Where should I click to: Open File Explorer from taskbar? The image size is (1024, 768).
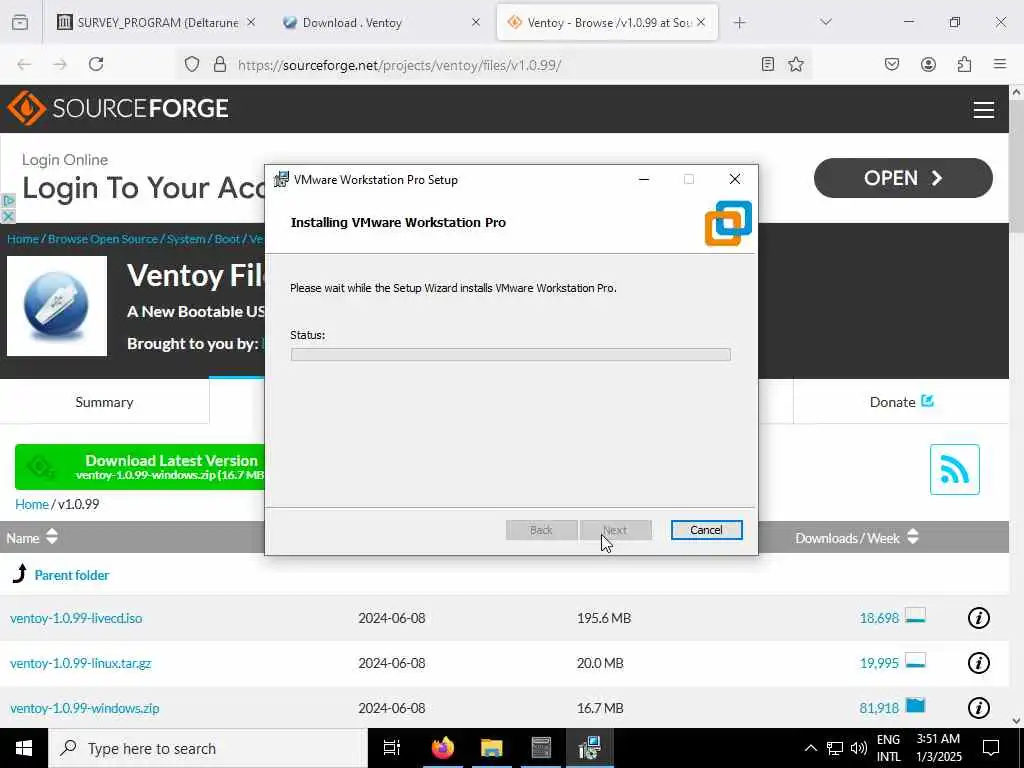[x=492, y=748]
